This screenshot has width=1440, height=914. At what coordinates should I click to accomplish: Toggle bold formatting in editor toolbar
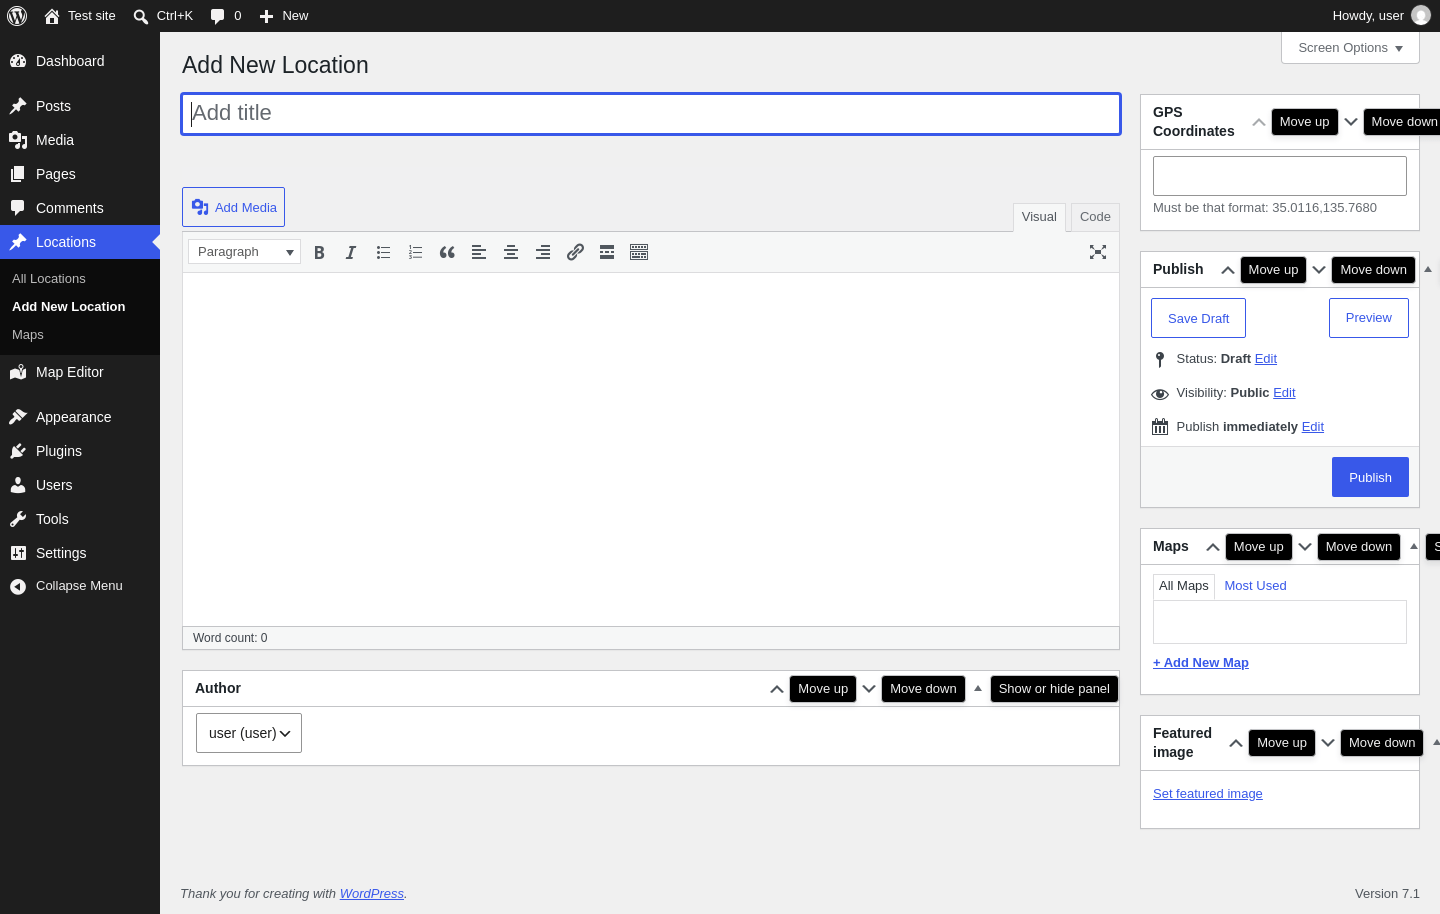click(x=319, y=252)
